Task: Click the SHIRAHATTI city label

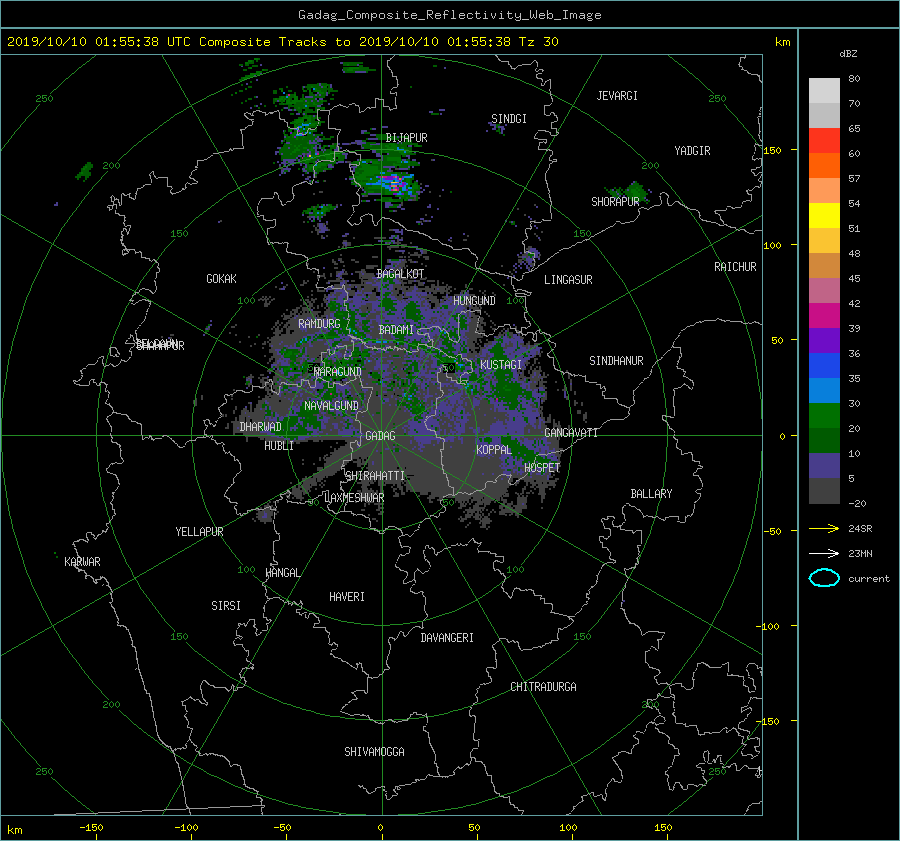Action: pos(375,476)
